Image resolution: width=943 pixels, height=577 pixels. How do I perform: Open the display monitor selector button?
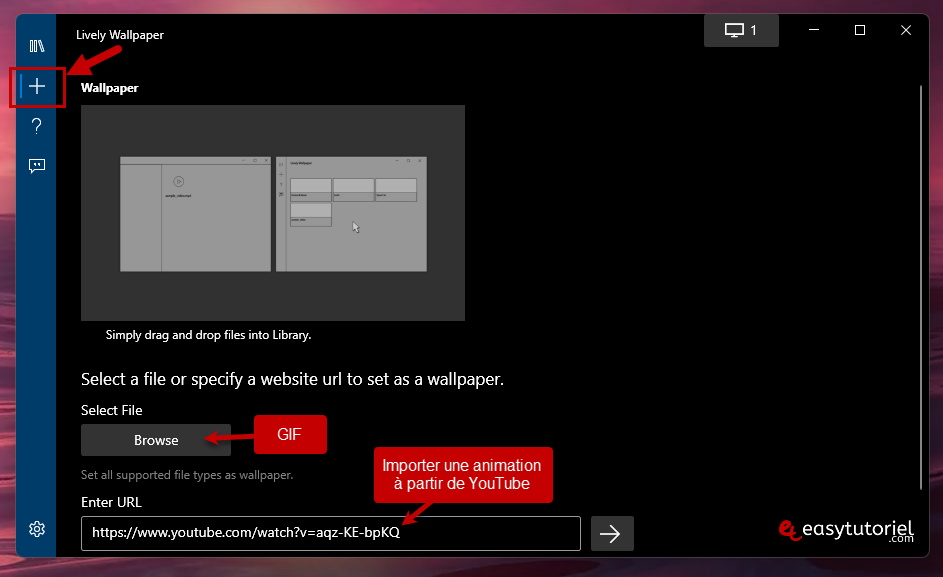(741, 30)
